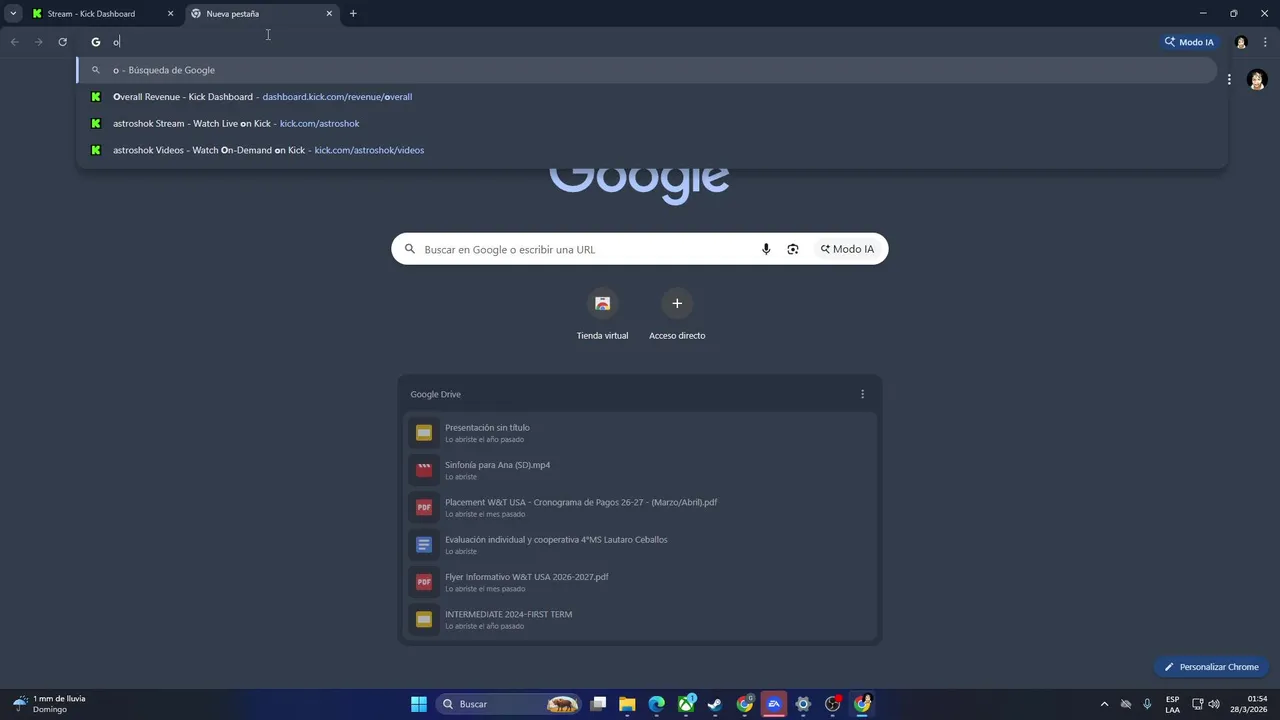
Task: Add a shortcut with Acceso directo
Action: pyautogui.click(x=677, y=315)
